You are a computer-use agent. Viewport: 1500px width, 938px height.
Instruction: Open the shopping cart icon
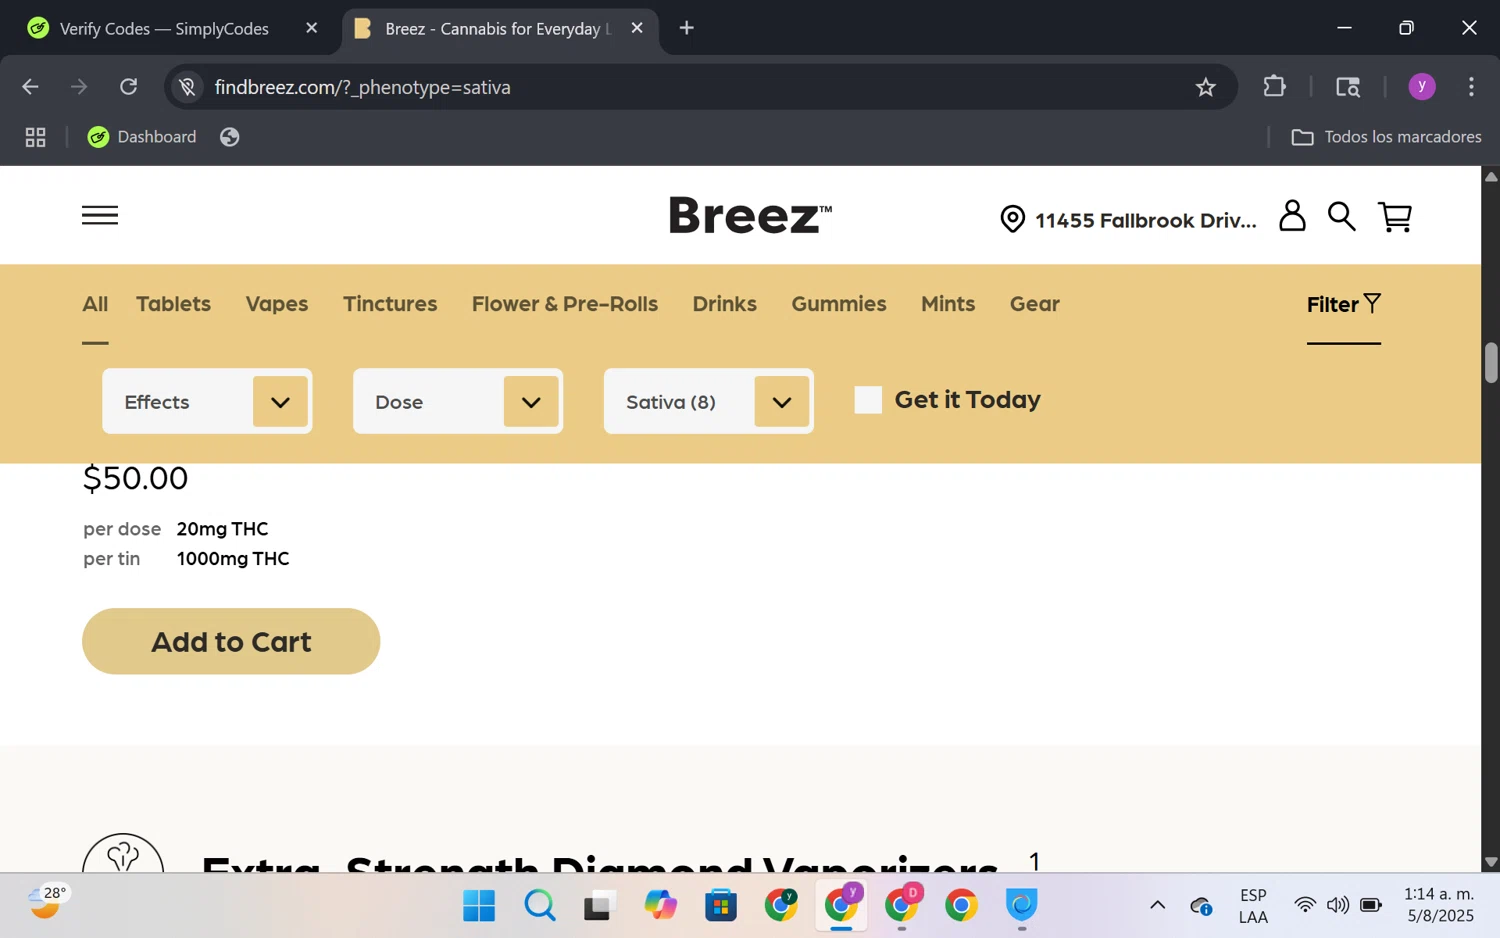tap(1395, 217)
